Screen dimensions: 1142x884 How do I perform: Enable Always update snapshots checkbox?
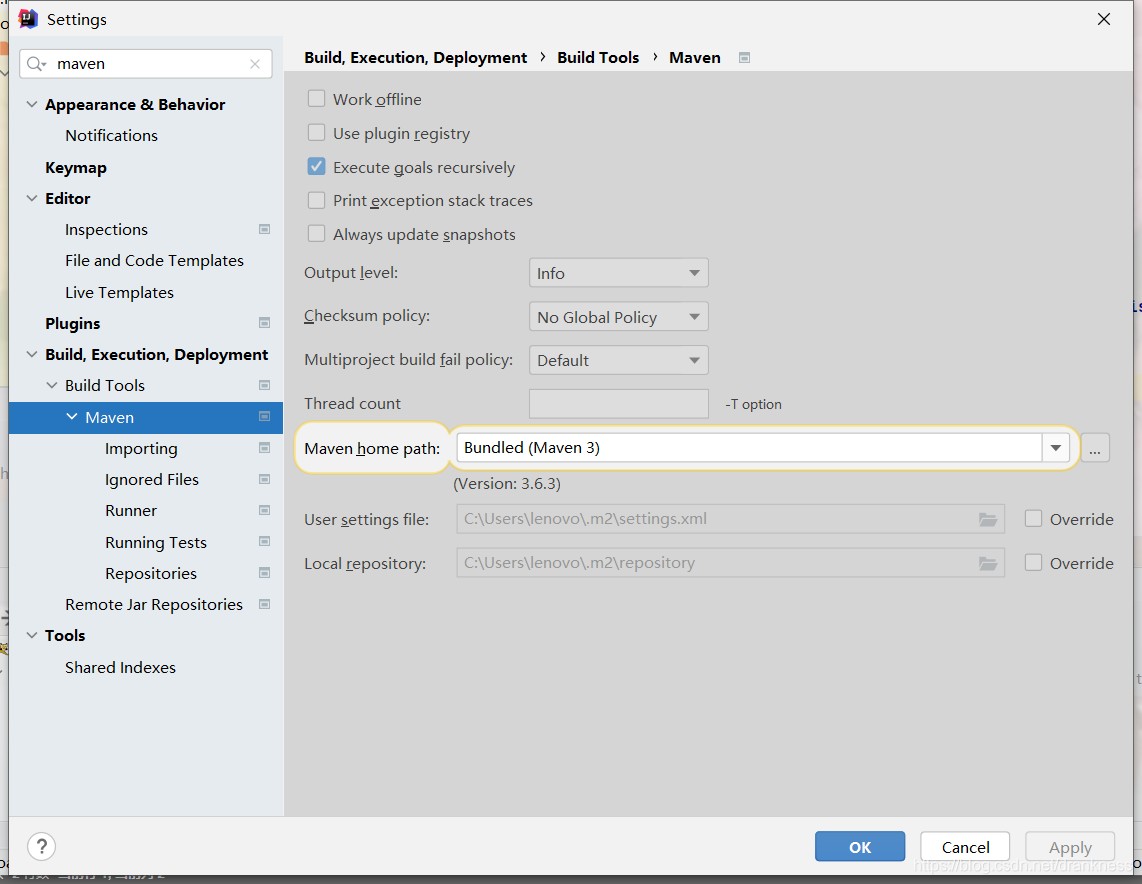(316, 234)
